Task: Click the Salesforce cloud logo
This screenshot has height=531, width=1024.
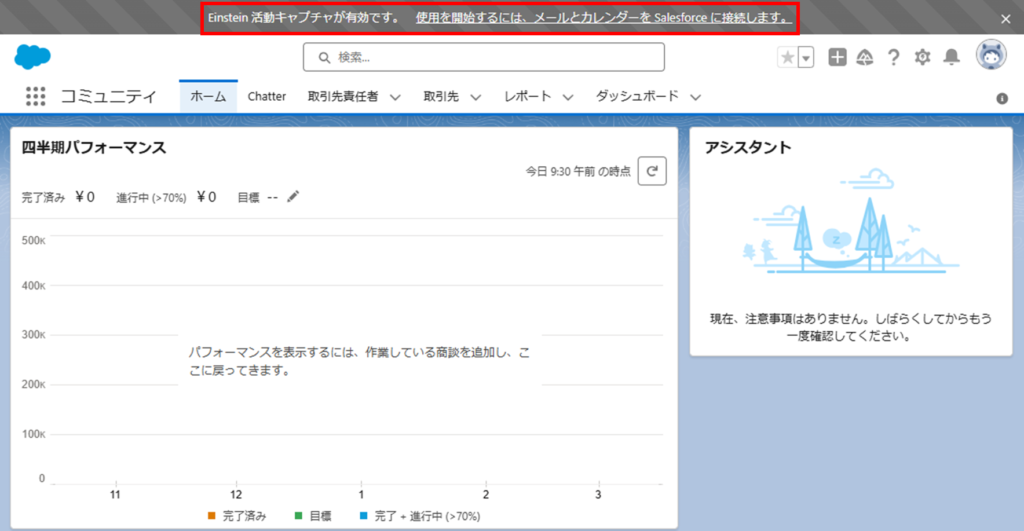Action: pyautogui.click(x=32, y=57)
